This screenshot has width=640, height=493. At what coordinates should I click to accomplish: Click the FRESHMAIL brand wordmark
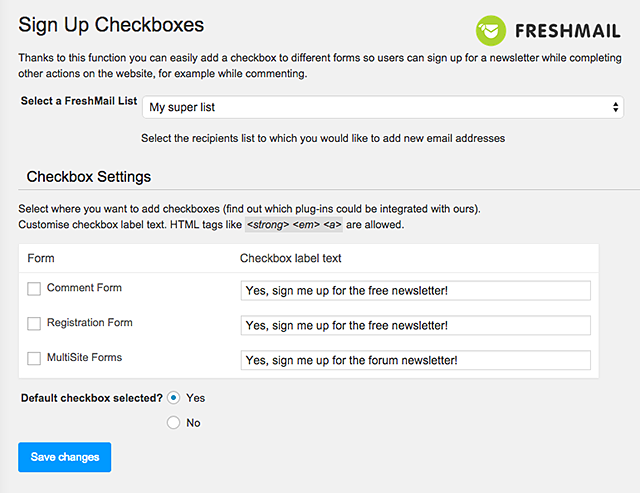pyautogui.click(x=568, y=31)
